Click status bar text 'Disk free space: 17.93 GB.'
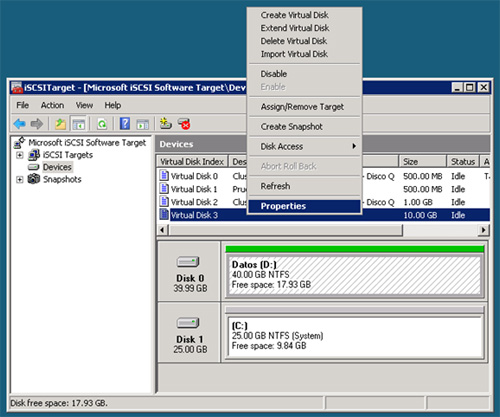 [59, 403]
